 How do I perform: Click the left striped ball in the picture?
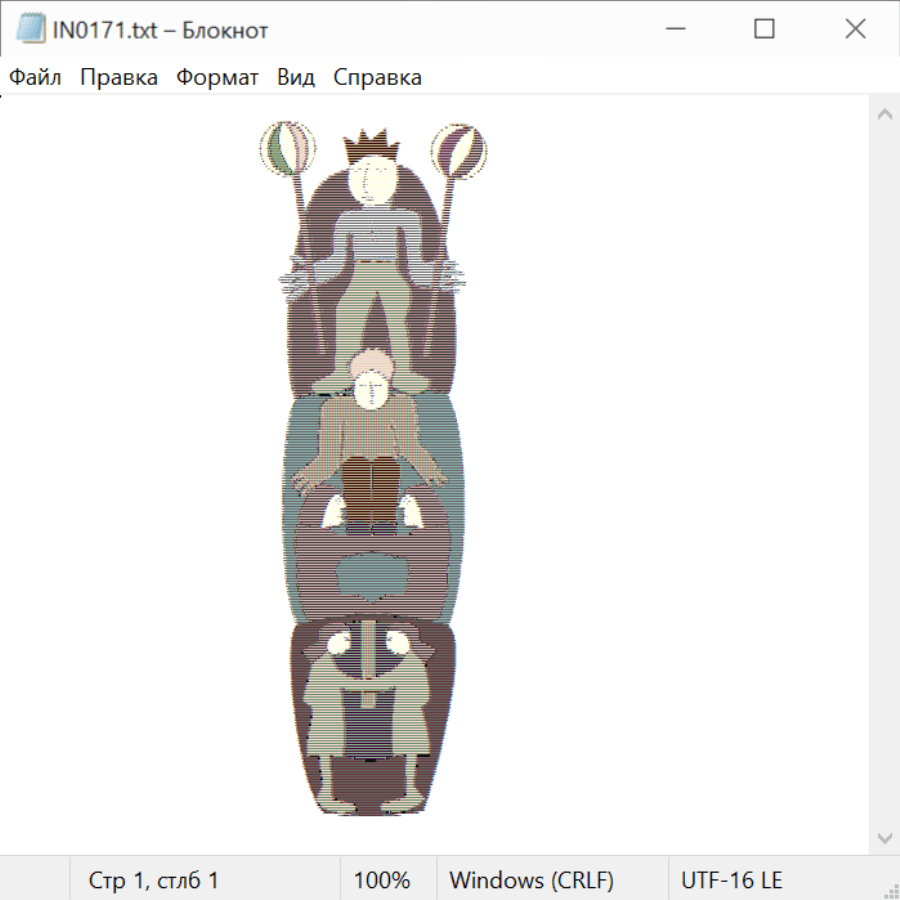click(287, 149)
